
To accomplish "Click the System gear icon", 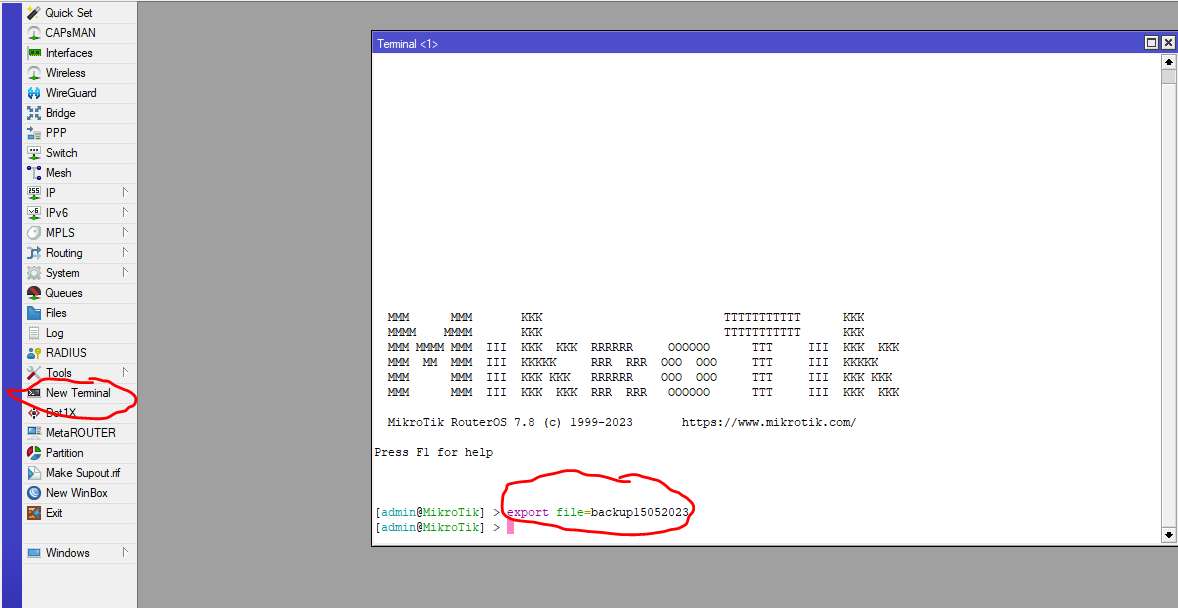I will [x=34, y=273].
